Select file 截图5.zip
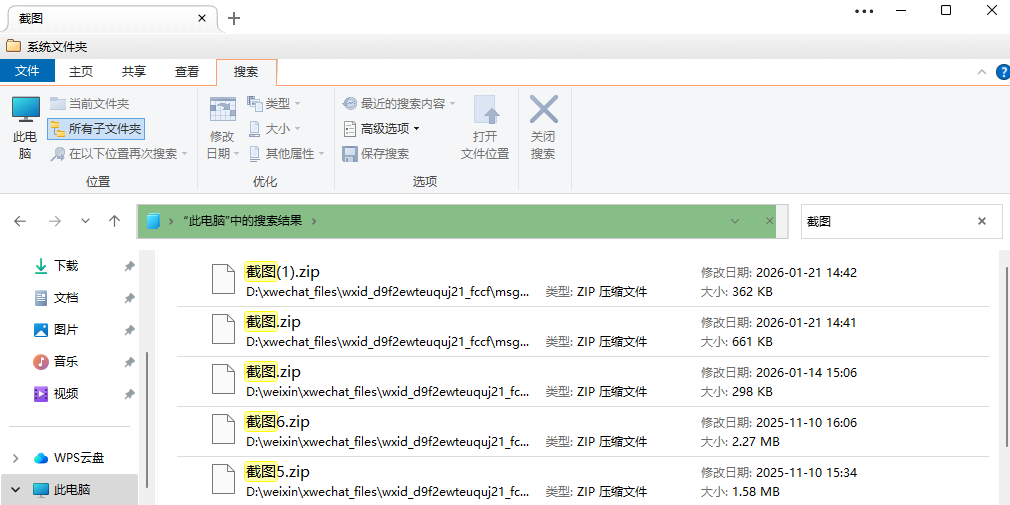Image resolution: width=1010 pixels, height=505 pixels. (583, 482)
